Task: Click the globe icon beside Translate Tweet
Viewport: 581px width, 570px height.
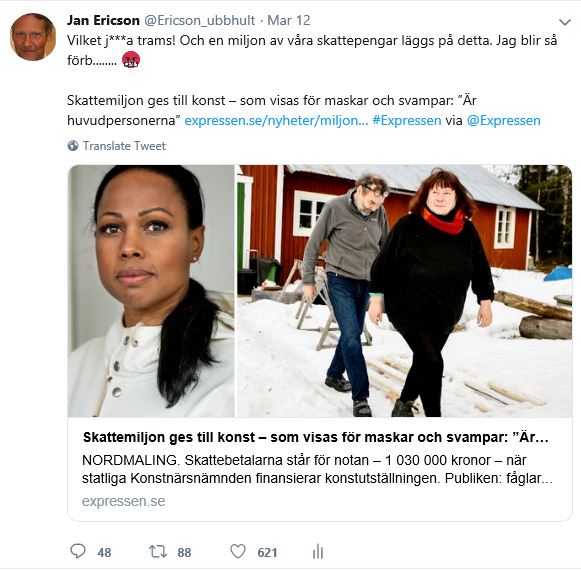Action: (x=73, y=146)
